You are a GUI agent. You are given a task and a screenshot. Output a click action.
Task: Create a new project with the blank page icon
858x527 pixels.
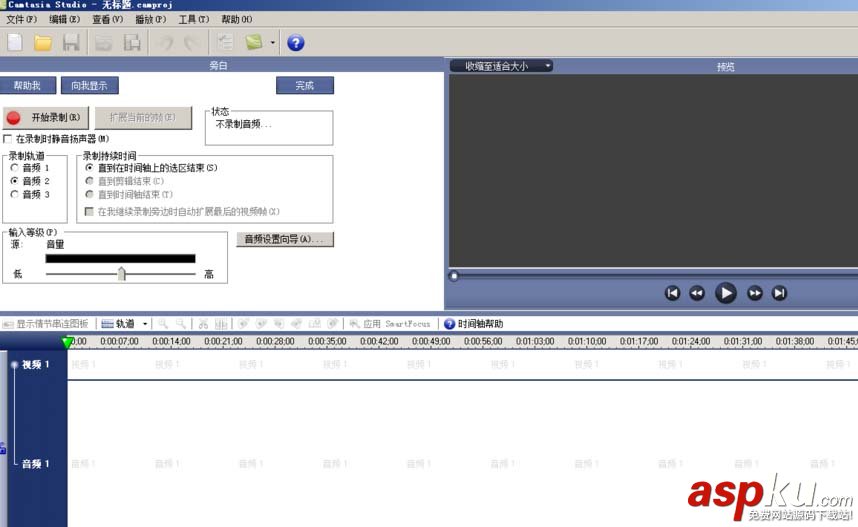pos(15,42)
